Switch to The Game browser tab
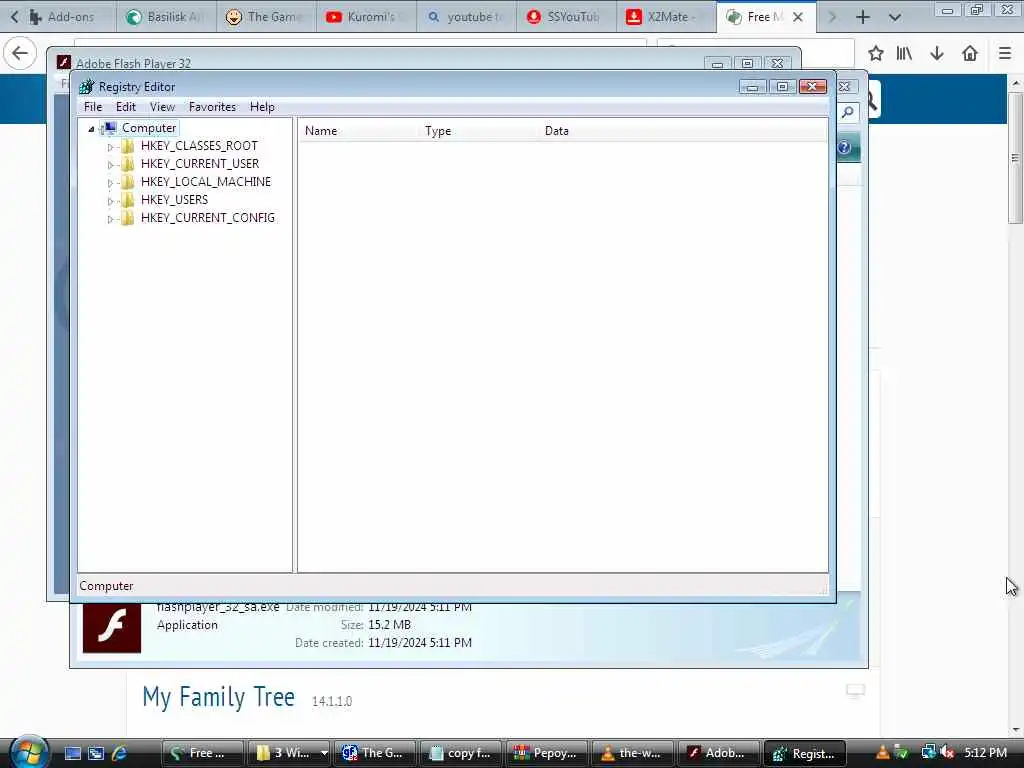 click(266, 17)
